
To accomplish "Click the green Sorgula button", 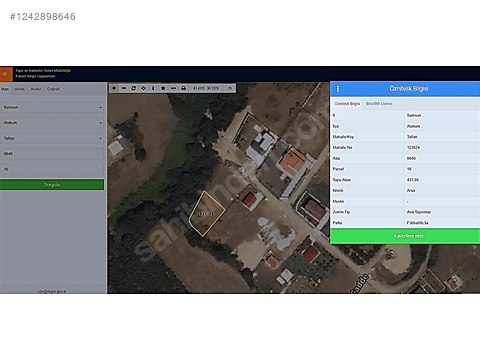I will point(52,185).
